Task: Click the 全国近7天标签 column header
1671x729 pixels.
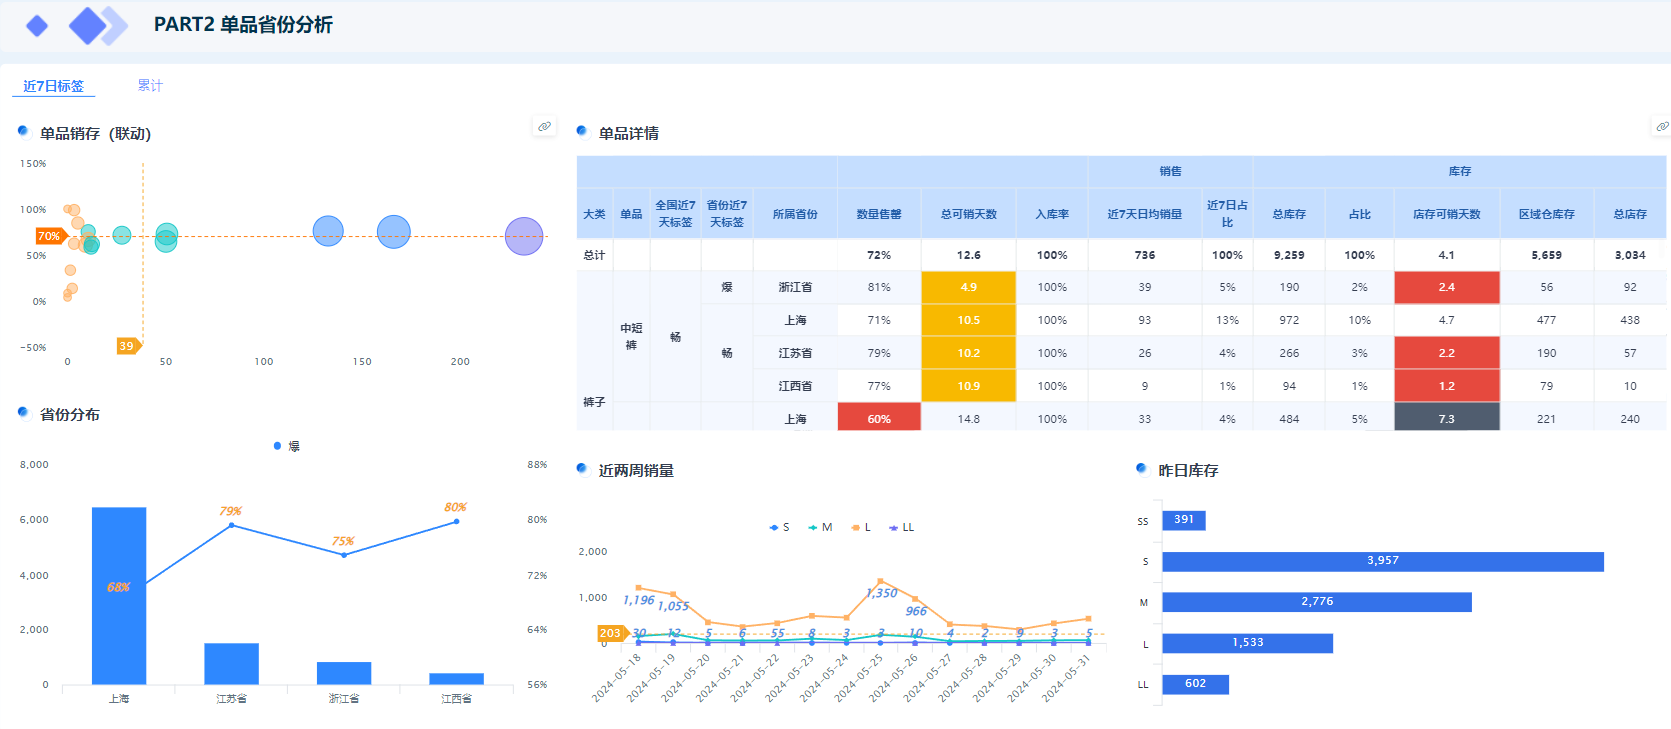Action: coord(675,214)
